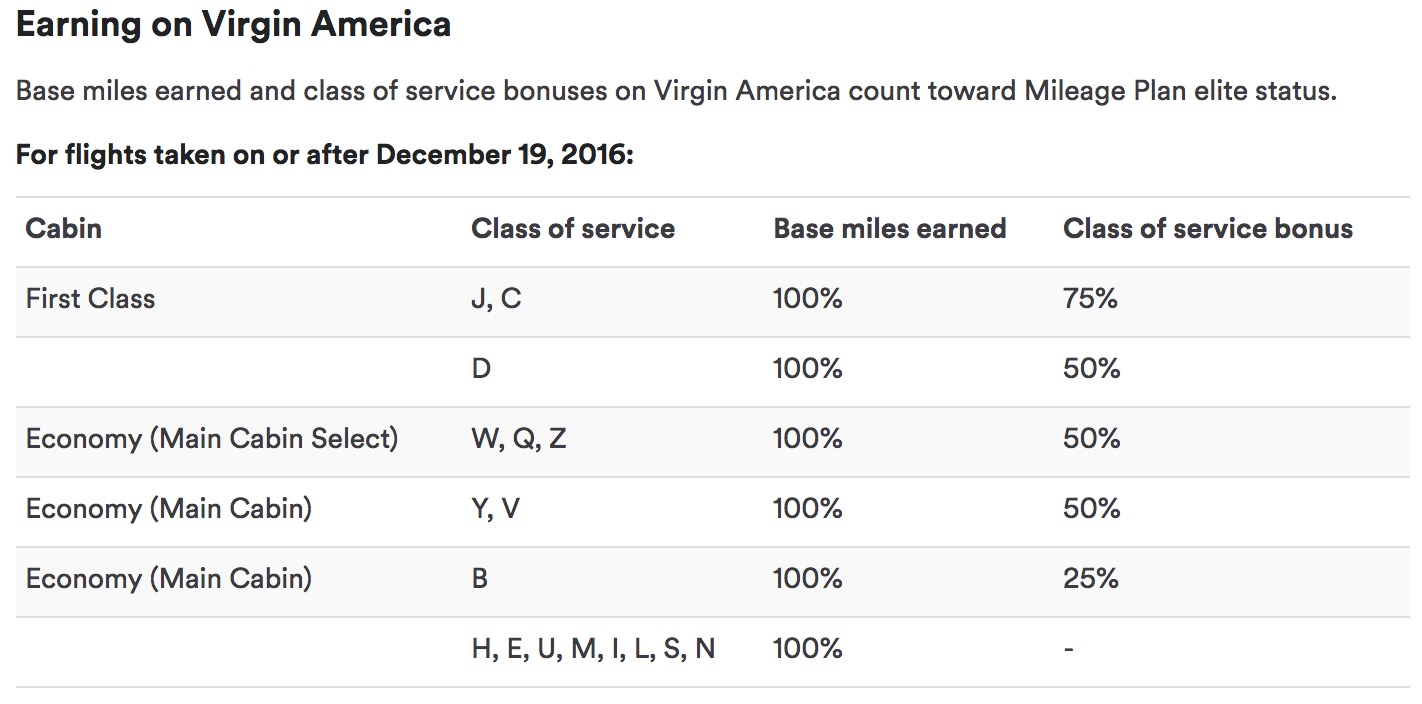Image resolution: width=1422 pixels, height=704 pixels.
Task: Select the "W, Q, Z" class cell
Action: coord(518,439)
